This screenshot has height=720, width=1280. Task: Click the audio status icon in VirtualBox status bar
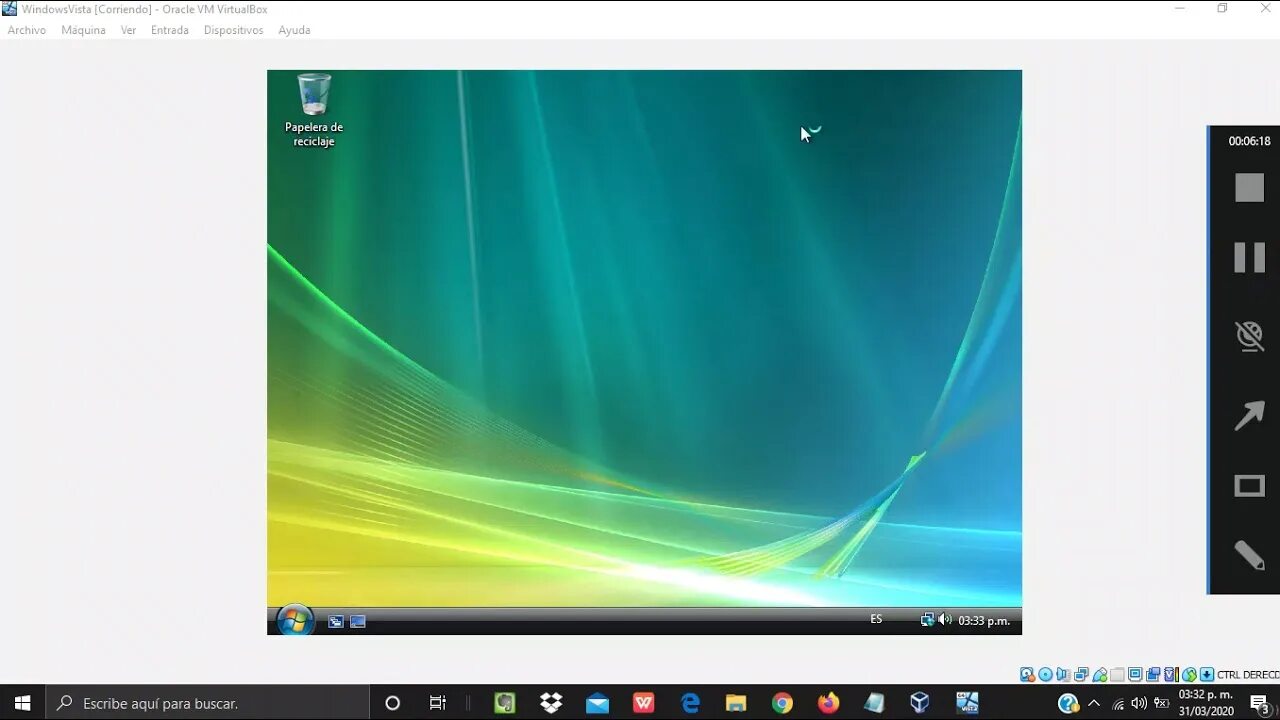pyautogui.click(x=1064, y=674)
